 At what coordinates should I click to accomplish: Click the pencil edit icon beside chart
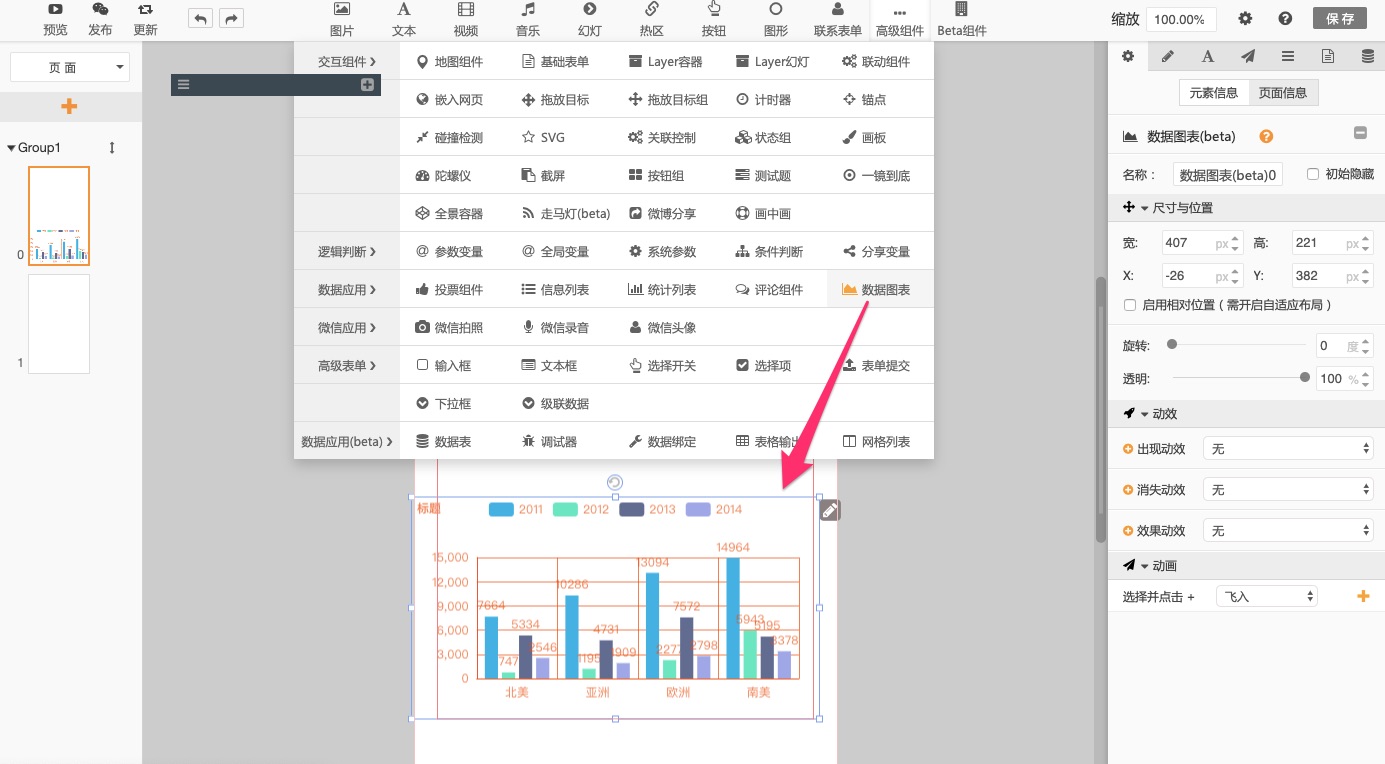tap(830, 511)
